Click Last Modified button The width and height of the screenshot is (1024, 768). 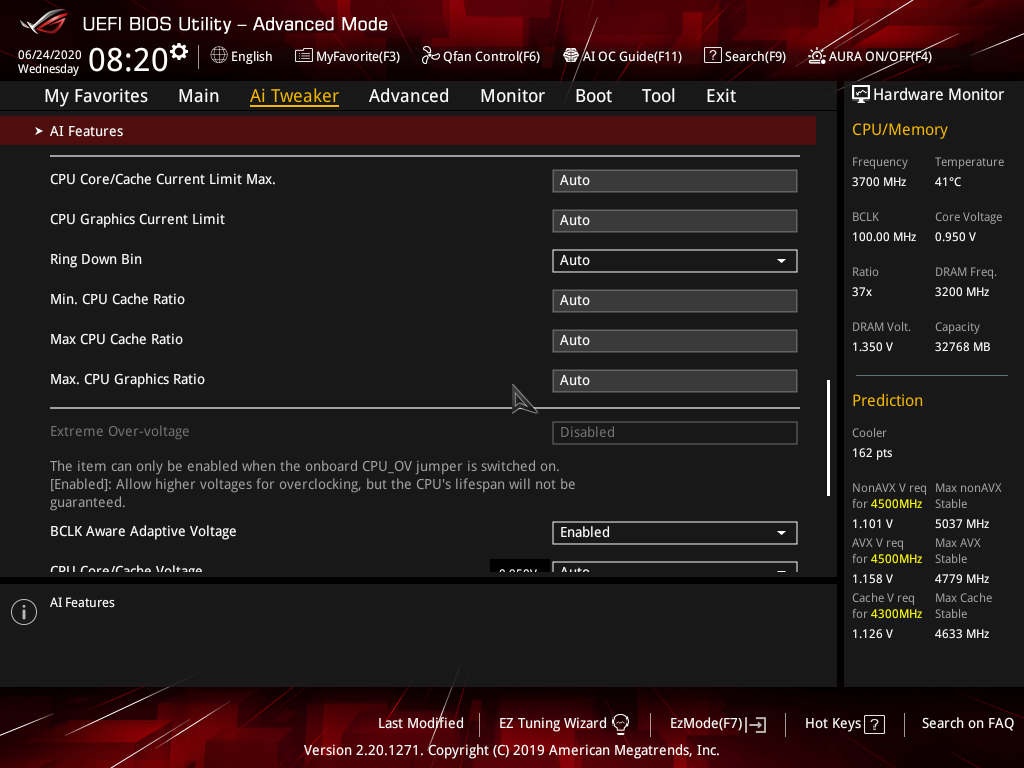click(x=421, y=724)
